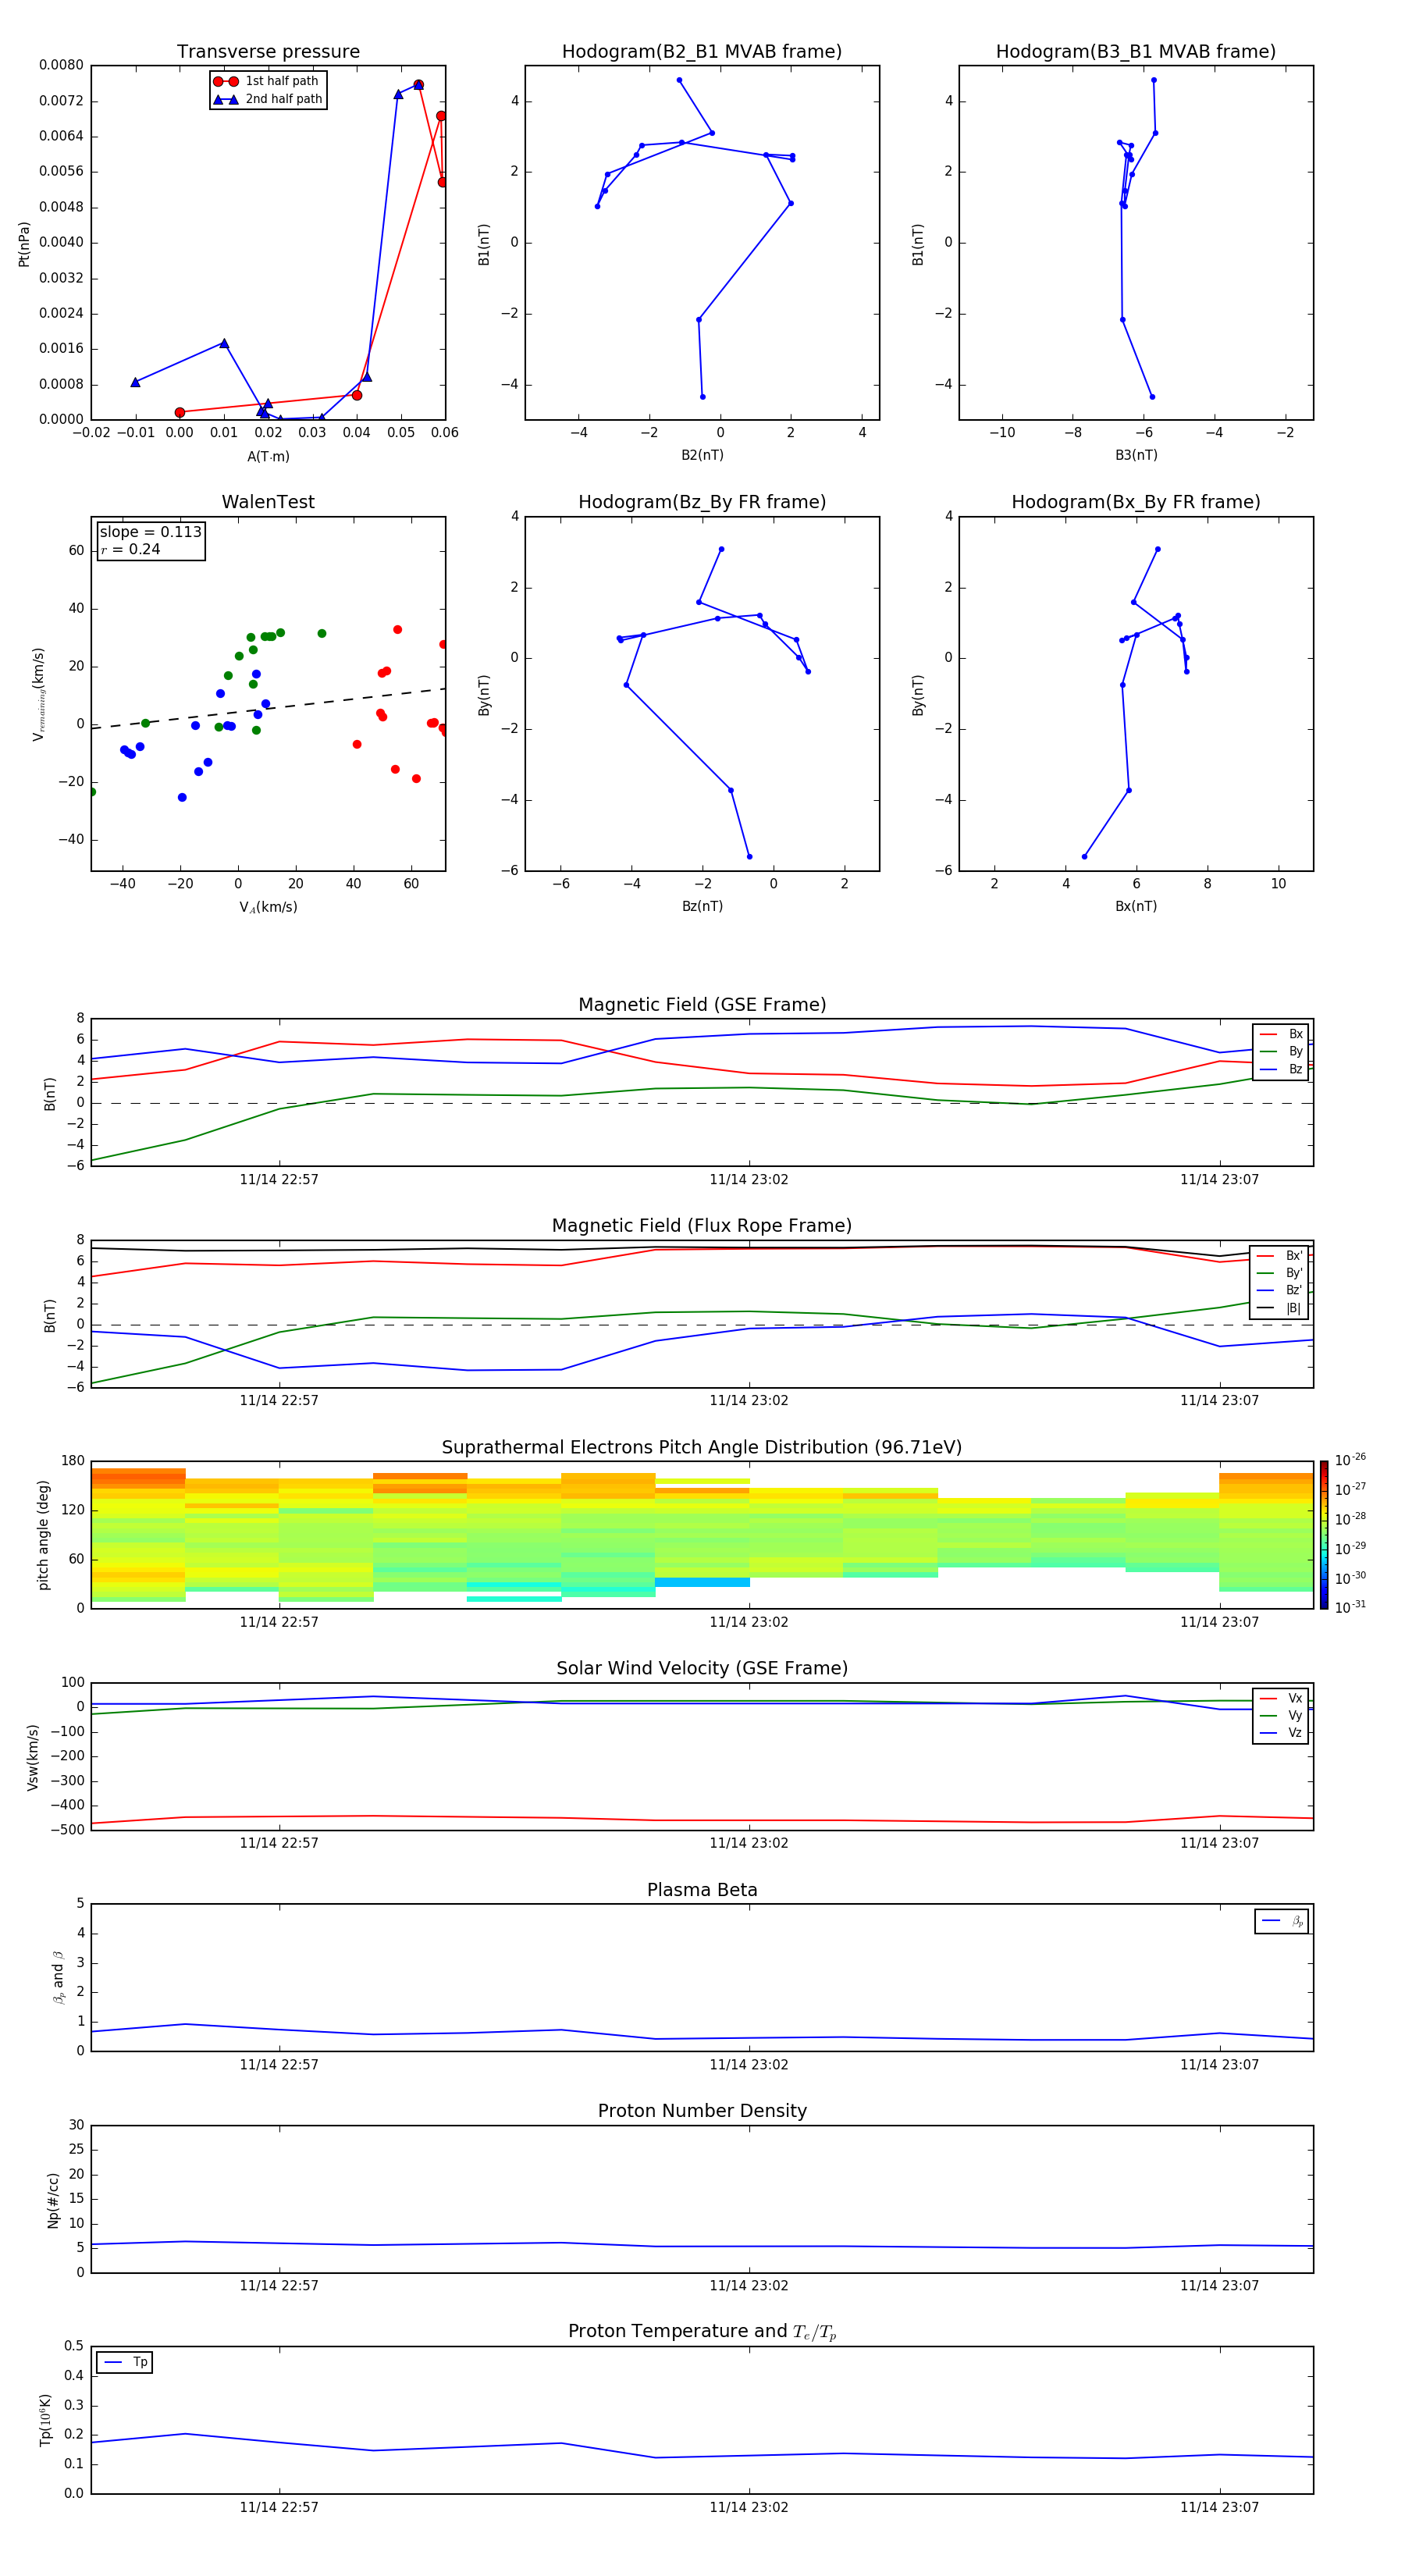Image resolution: width=1405 pixels, height=2576 pixels.
Task: Click the "Magnetic Field (Flux Rope Frame)" title
Action: pos(702,1226)
